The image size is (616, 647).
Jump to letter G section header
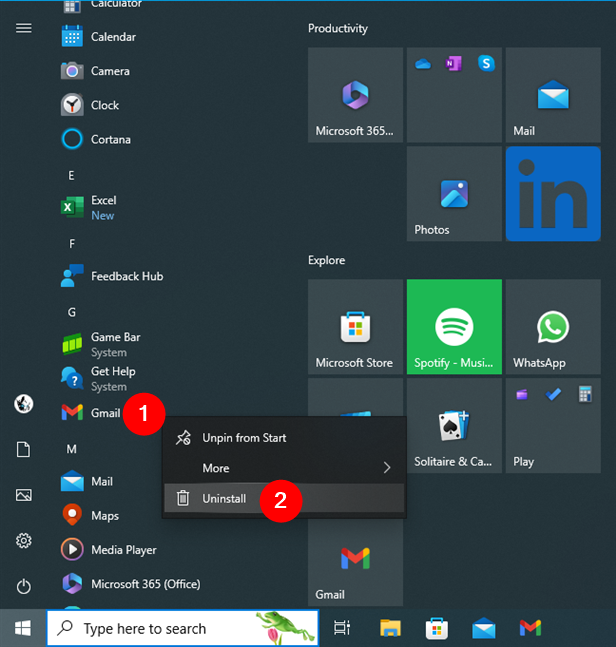71,312
